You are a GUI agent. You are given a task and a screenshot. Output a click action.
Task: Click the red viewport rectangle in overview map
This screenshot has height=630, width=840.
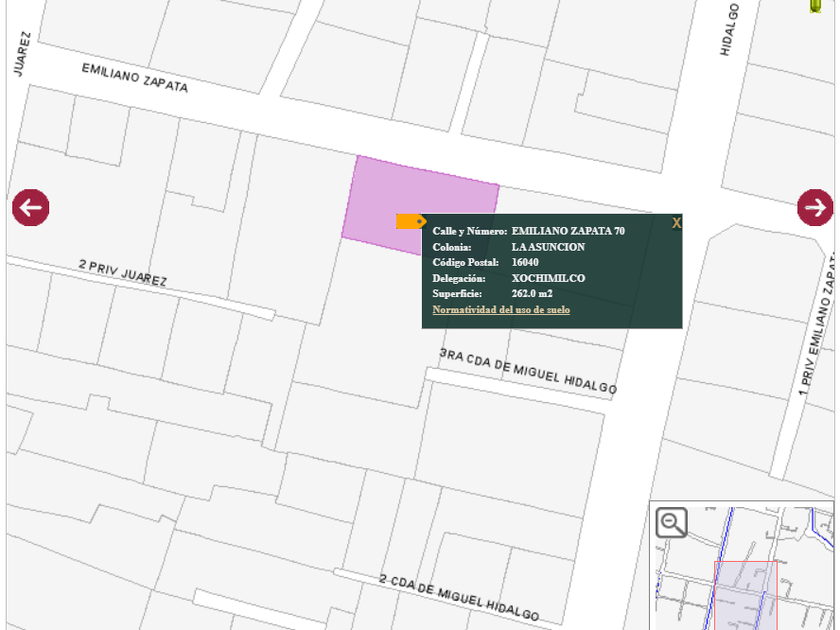click(745, 594)
